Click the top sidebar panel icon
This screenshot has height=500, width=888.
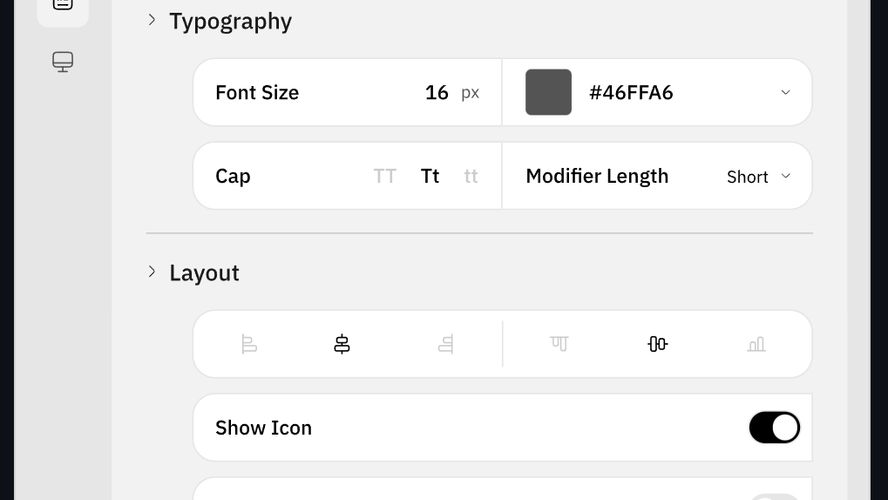[x=63, y=4]
